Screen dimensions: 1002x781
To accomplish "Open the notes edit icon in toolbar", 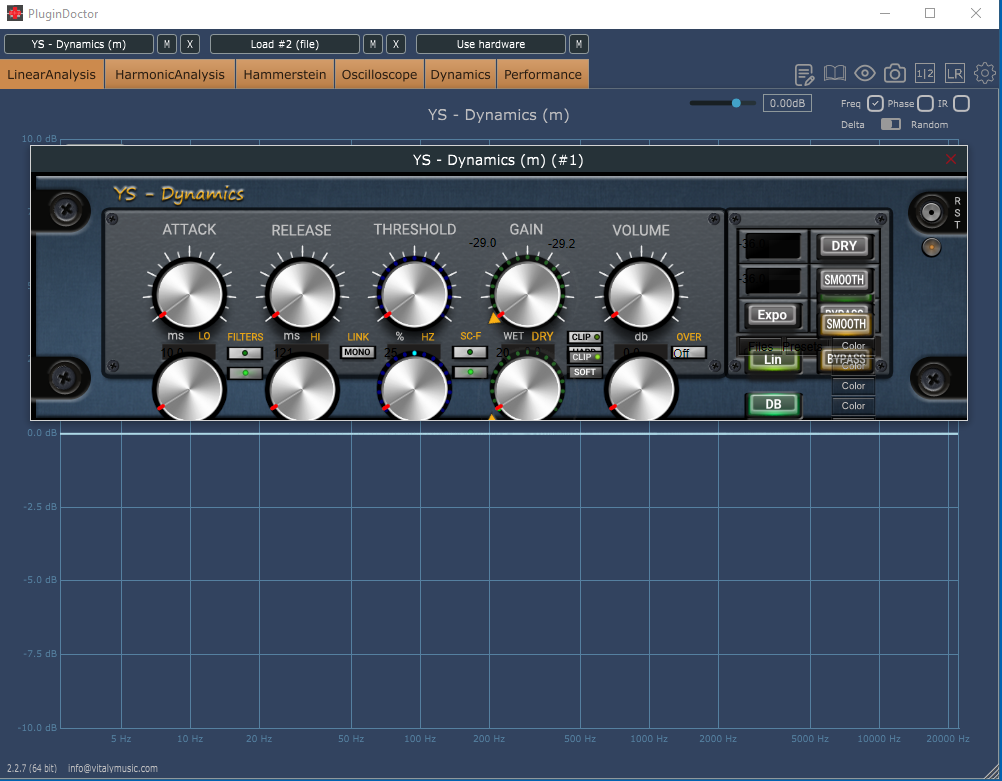I will pyautogui.click(x=805, y=74).
